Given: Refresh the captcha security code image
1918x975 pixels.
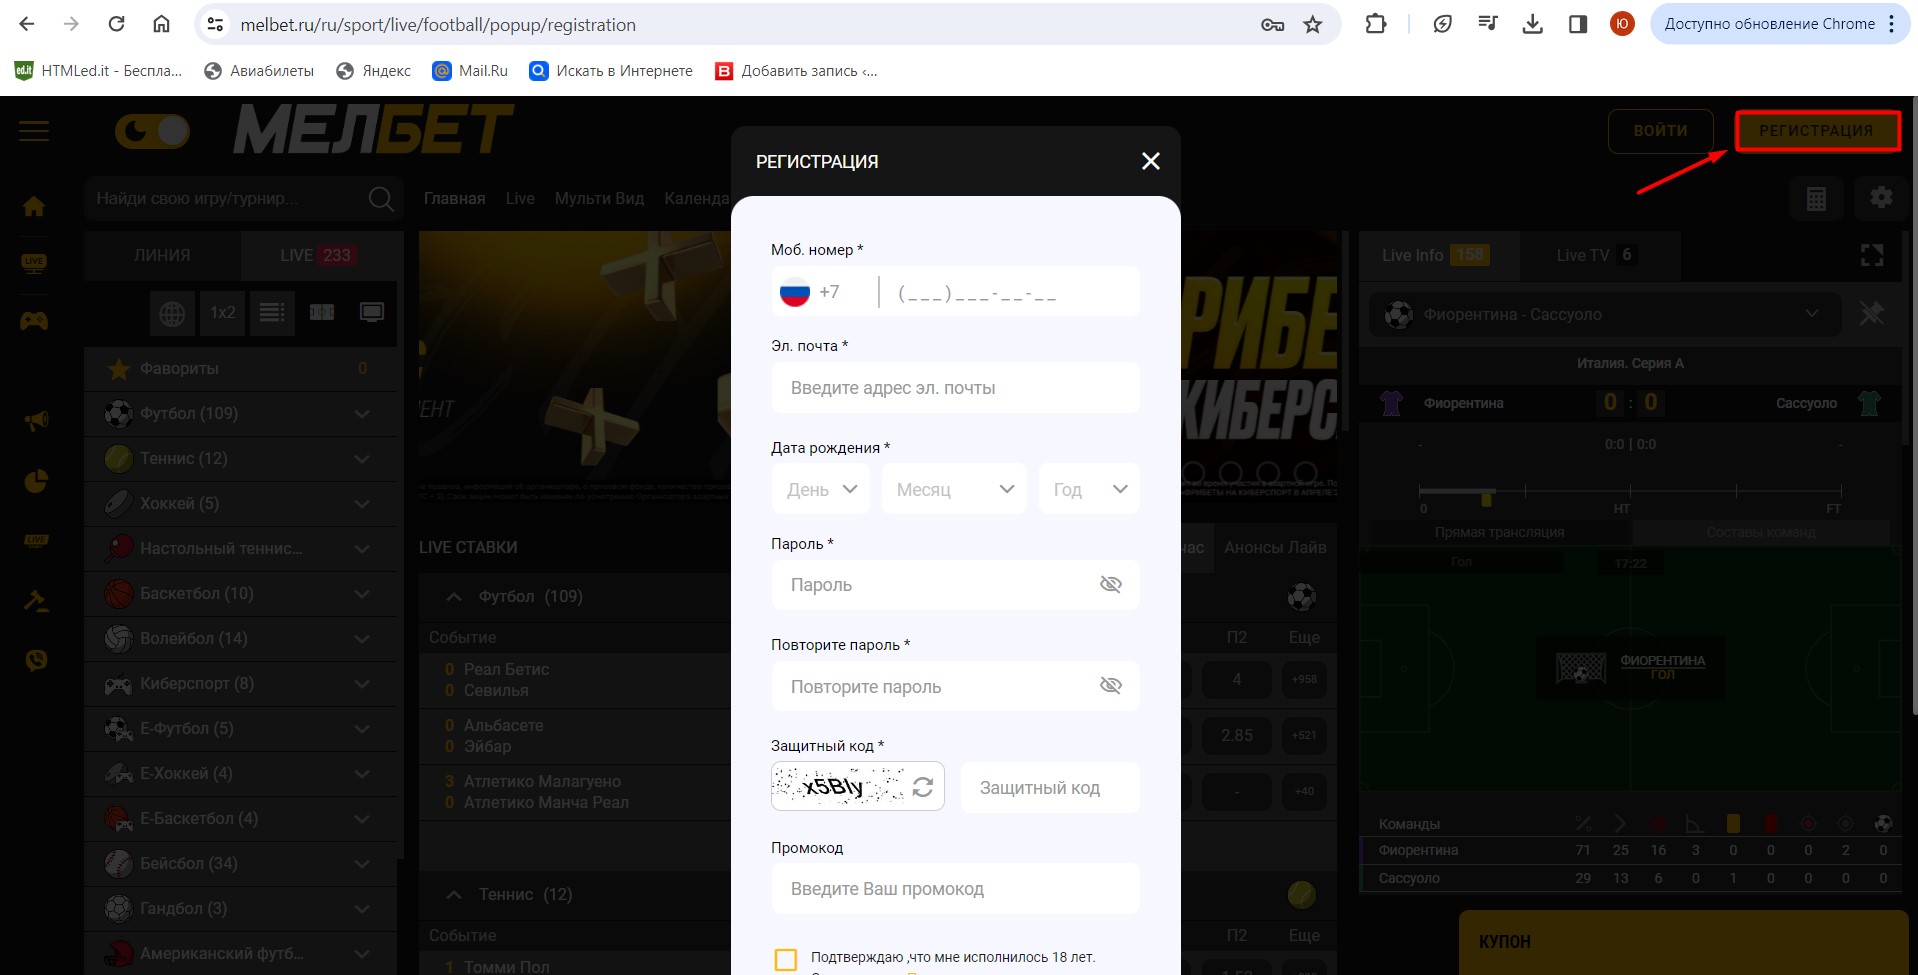Looking at the screenshot, I should click(922, 787).
